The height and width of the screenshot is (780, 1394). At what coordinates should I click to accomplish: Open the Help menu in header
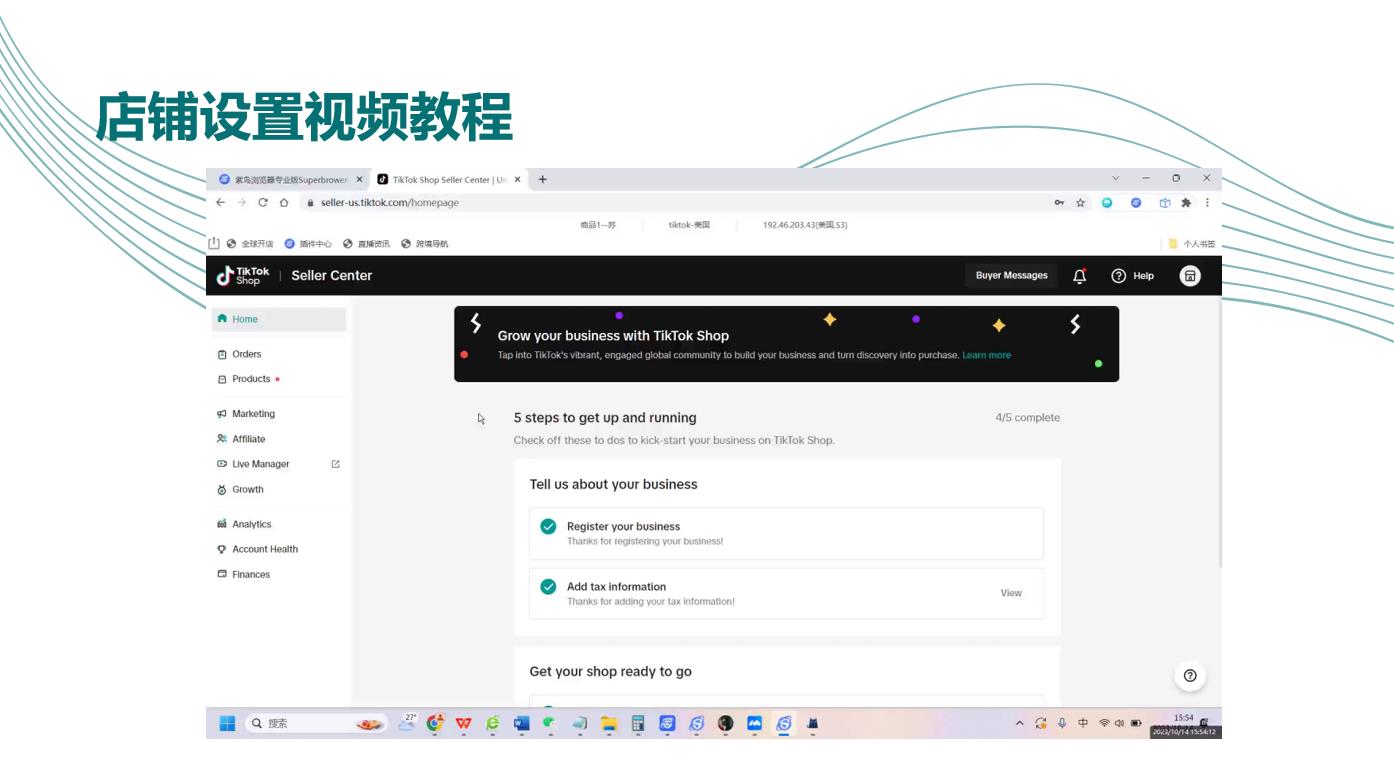tap(1133, 276)
